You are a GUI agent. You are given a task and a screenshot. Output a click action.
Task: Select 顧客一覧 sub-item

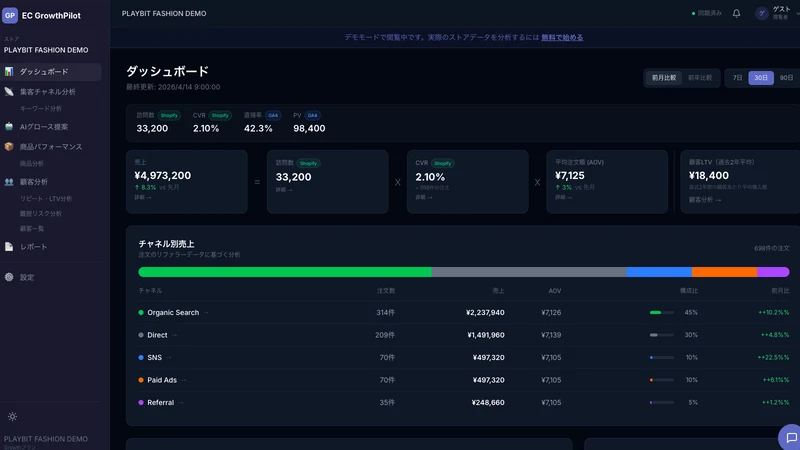coord(32,229)
